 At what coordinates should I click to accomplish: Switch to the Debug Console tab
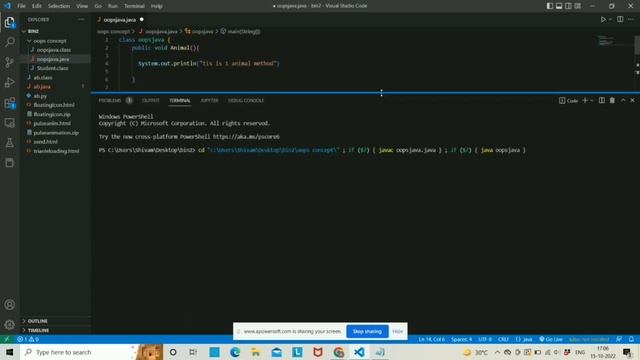(246, 100)
